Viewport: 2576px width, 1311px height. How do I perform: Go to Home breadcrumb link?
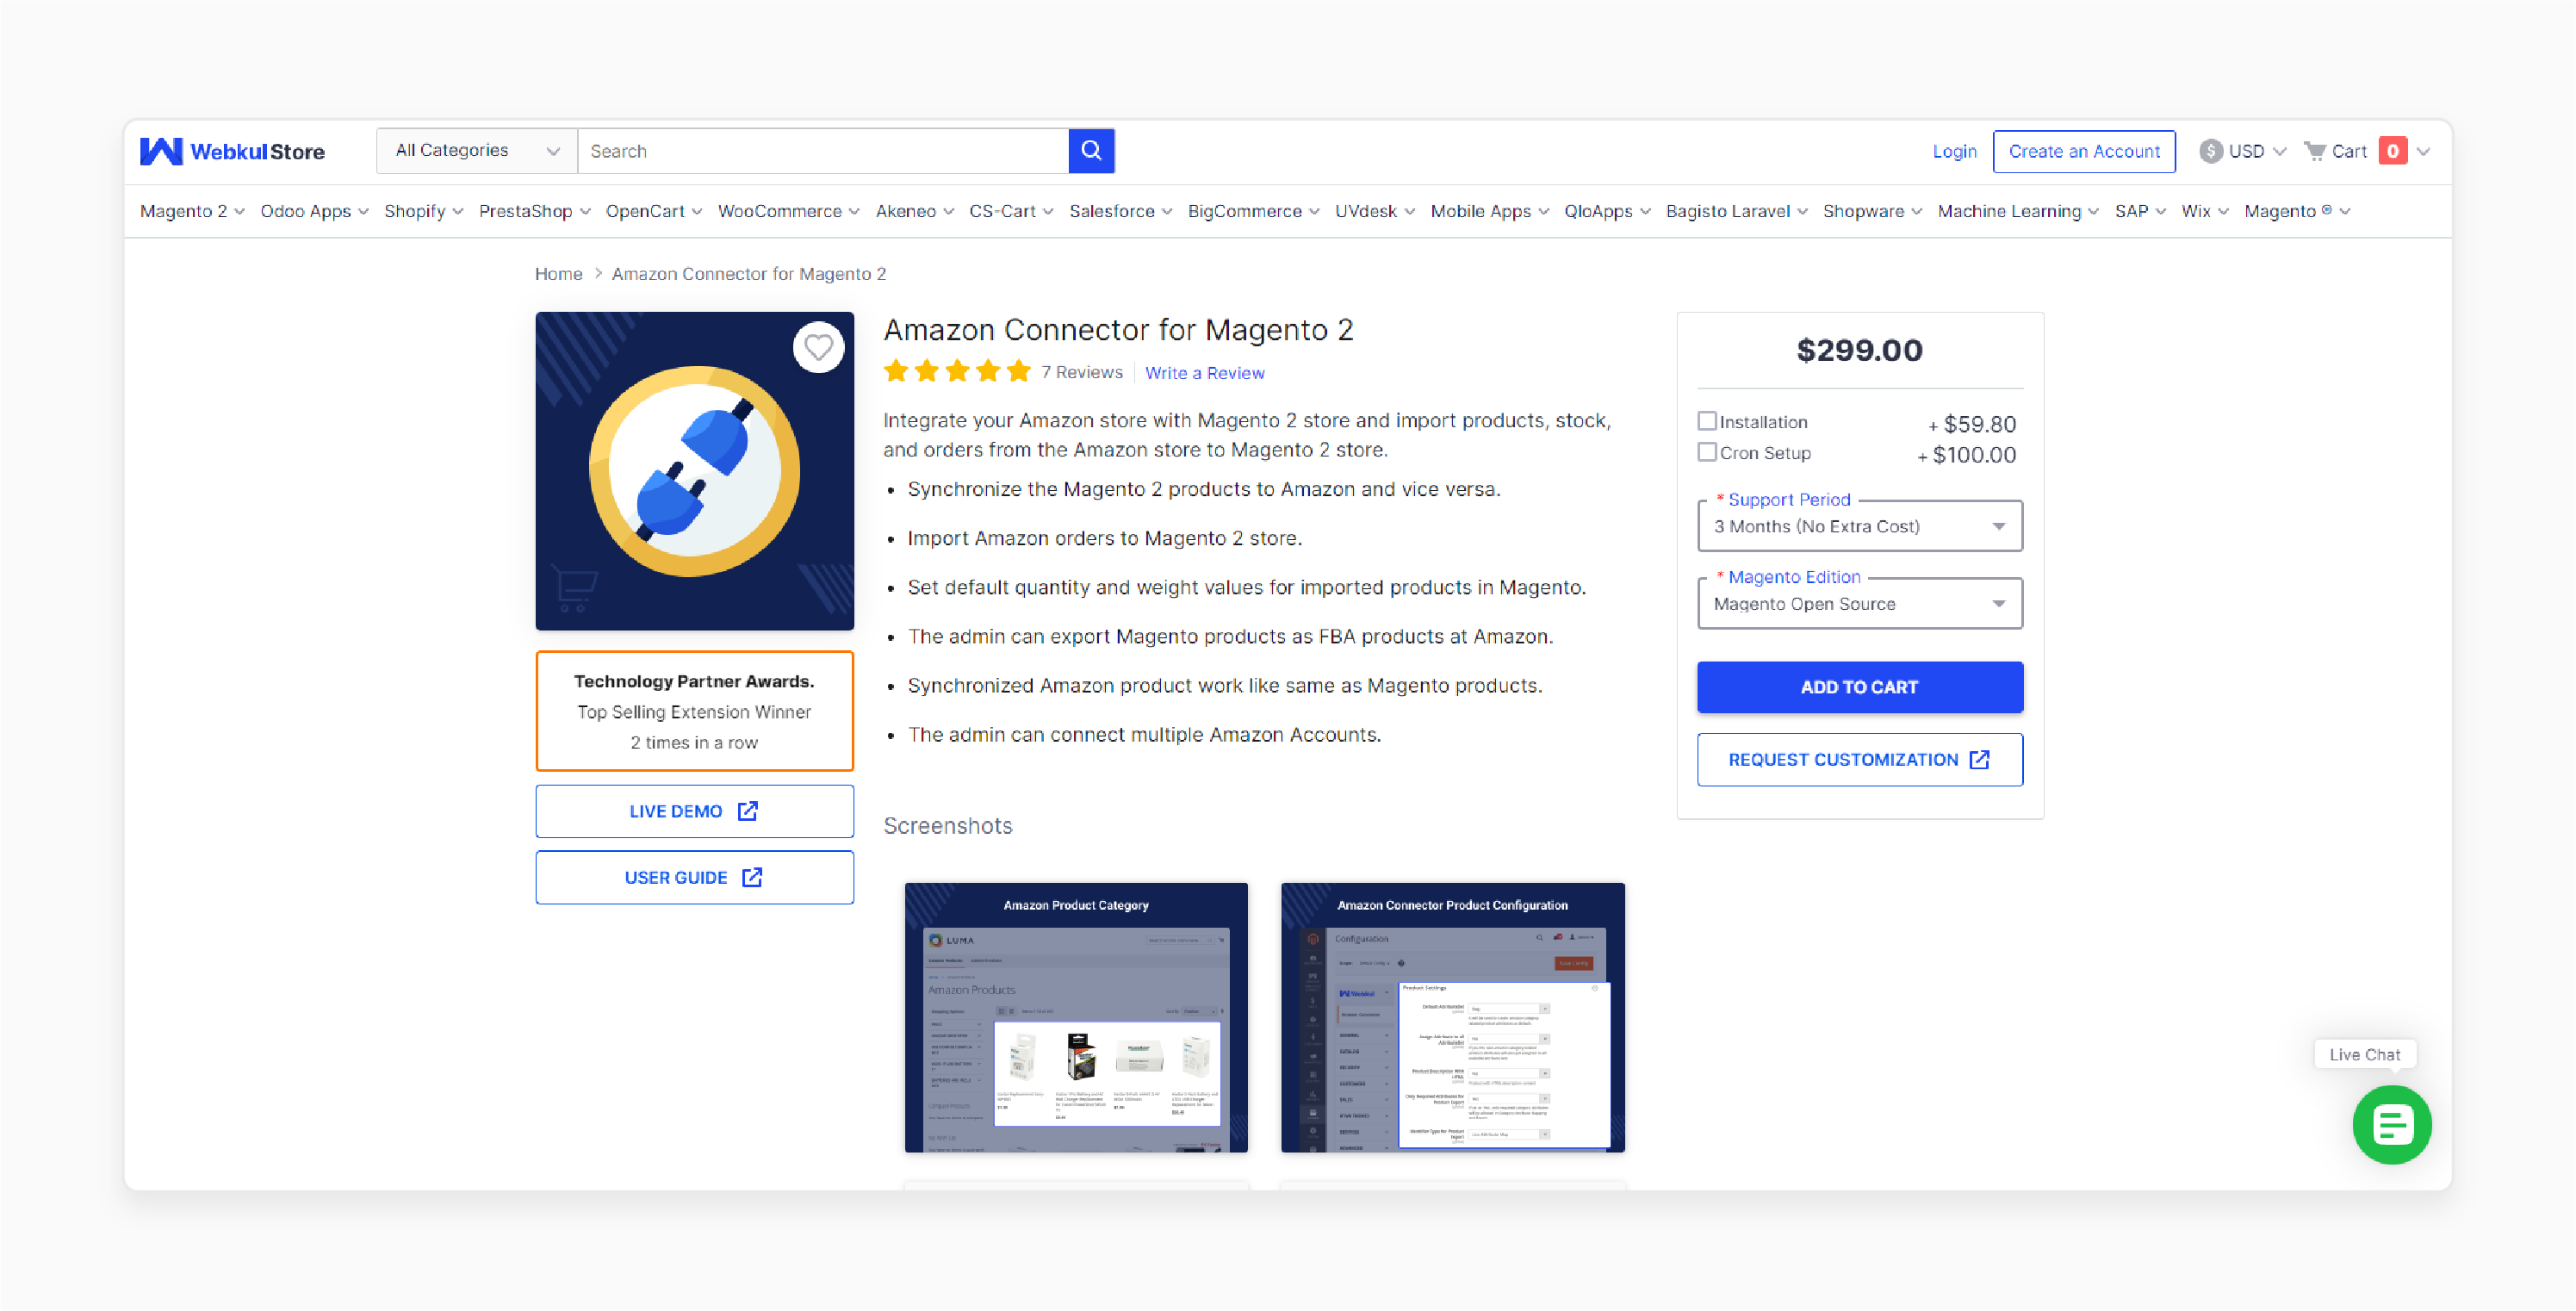point(558,274)
